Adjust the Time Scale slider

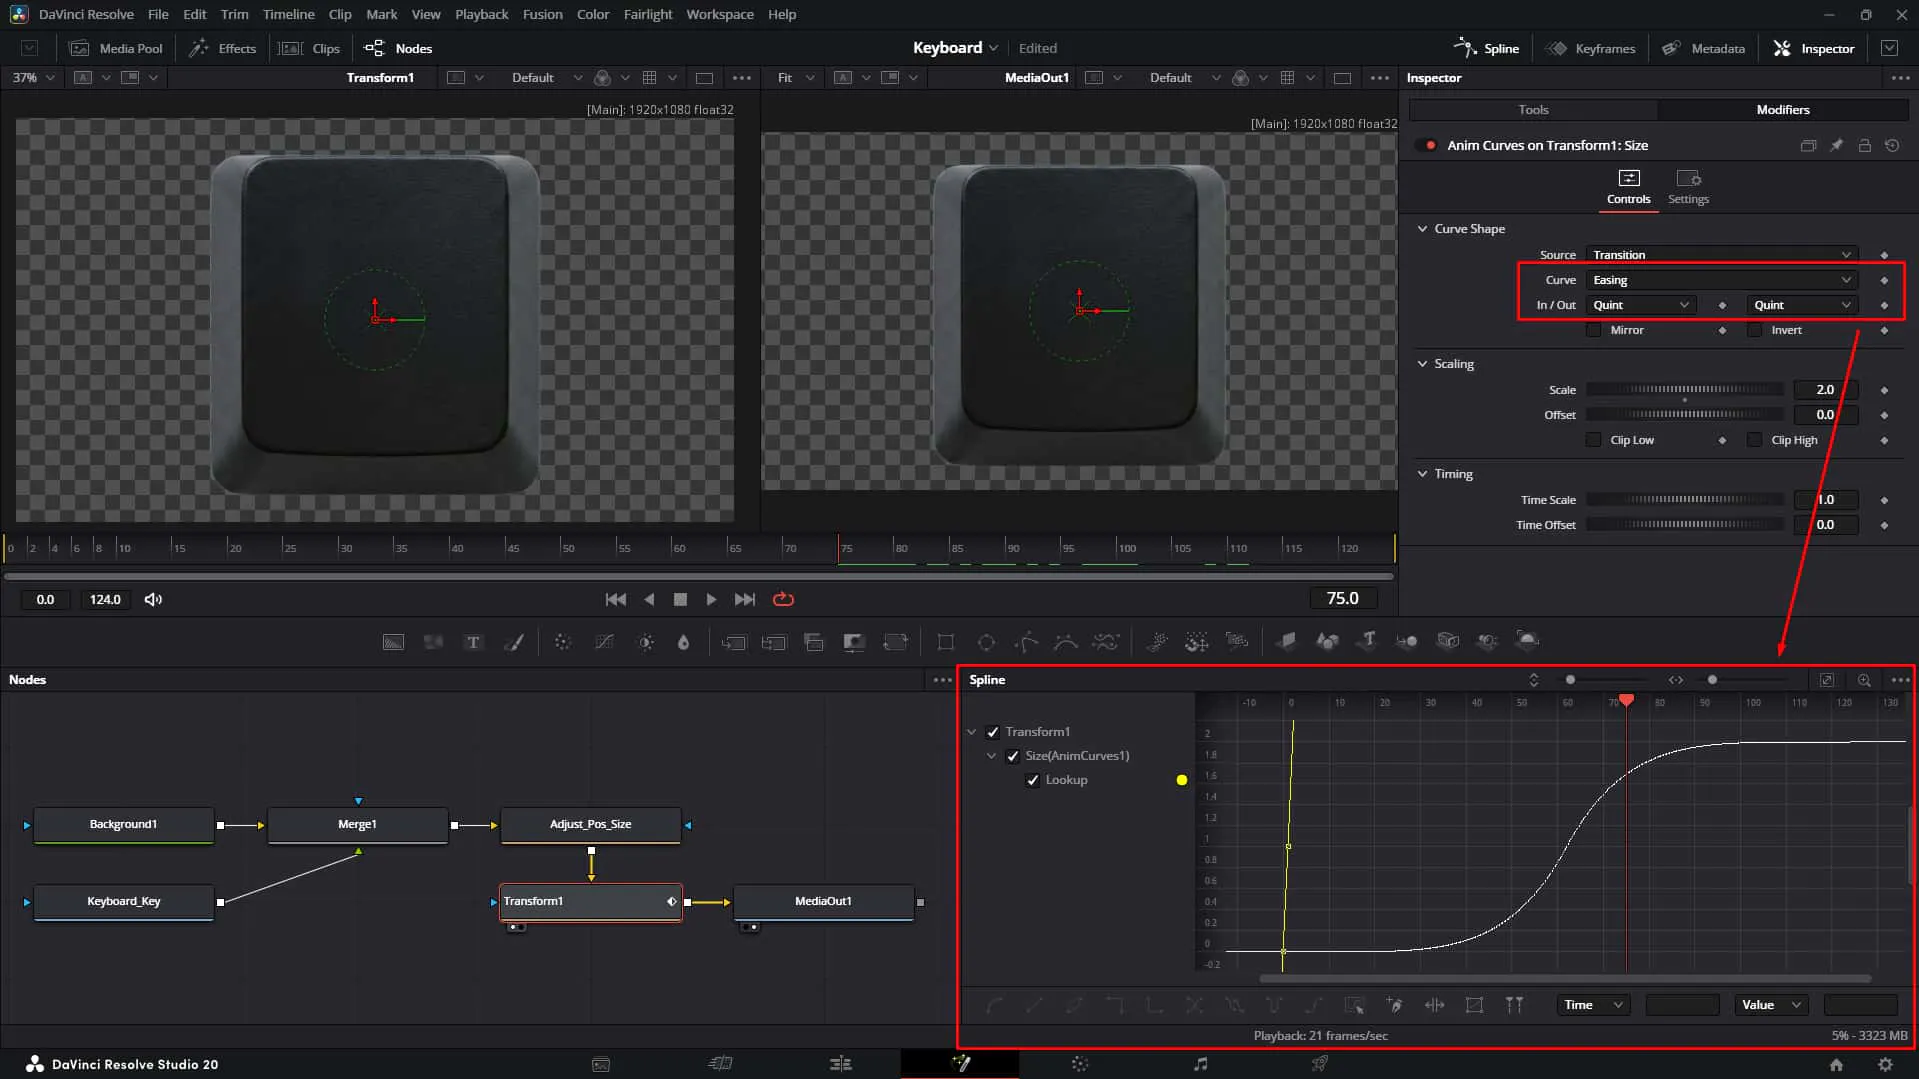[1684, 500]
